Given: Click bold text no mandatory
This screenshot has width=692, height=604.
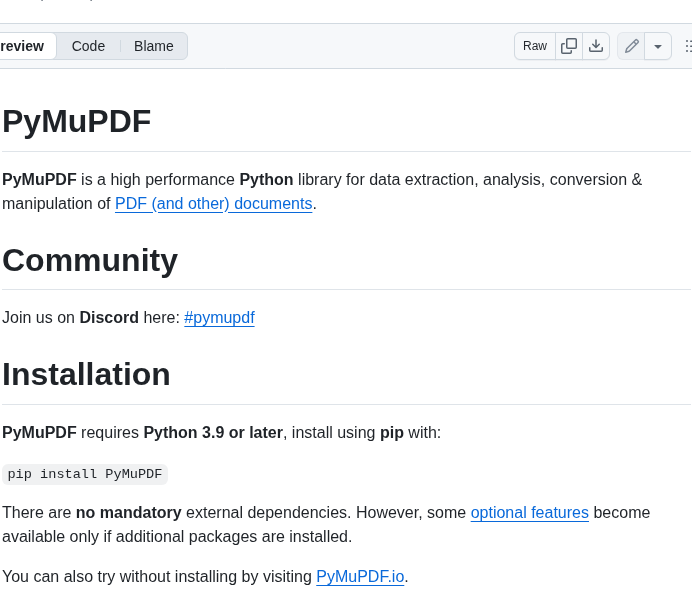Looking at the screenshot, I should (x=128, y=513).
